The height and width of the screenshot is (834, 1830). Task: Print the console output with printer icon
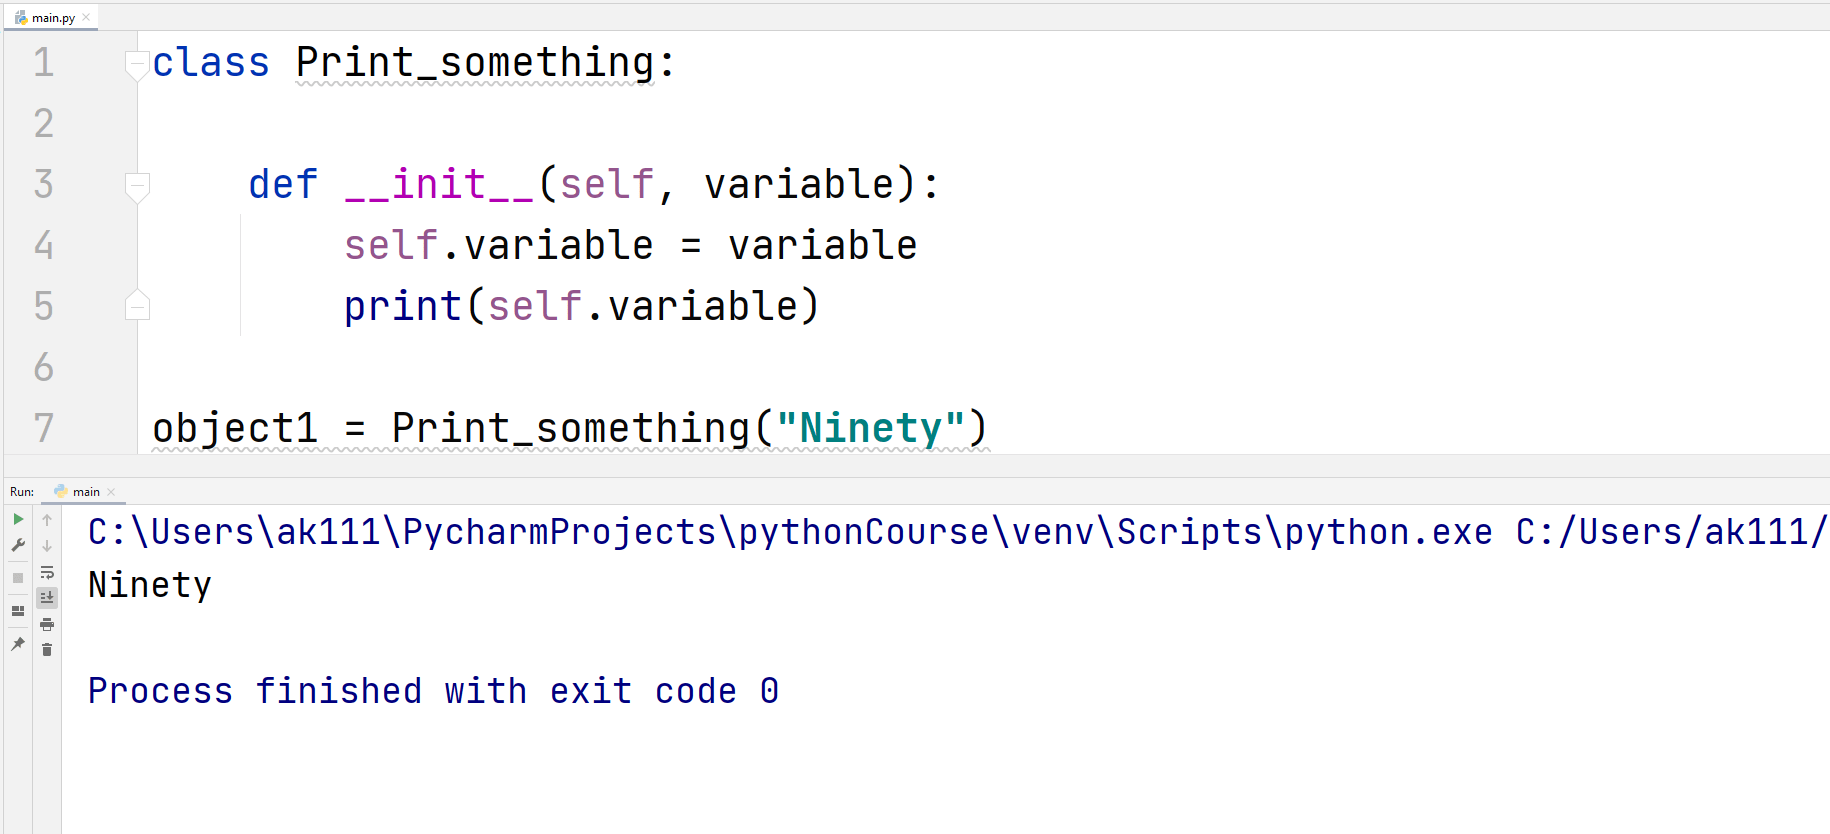click(x=47, y=624)
